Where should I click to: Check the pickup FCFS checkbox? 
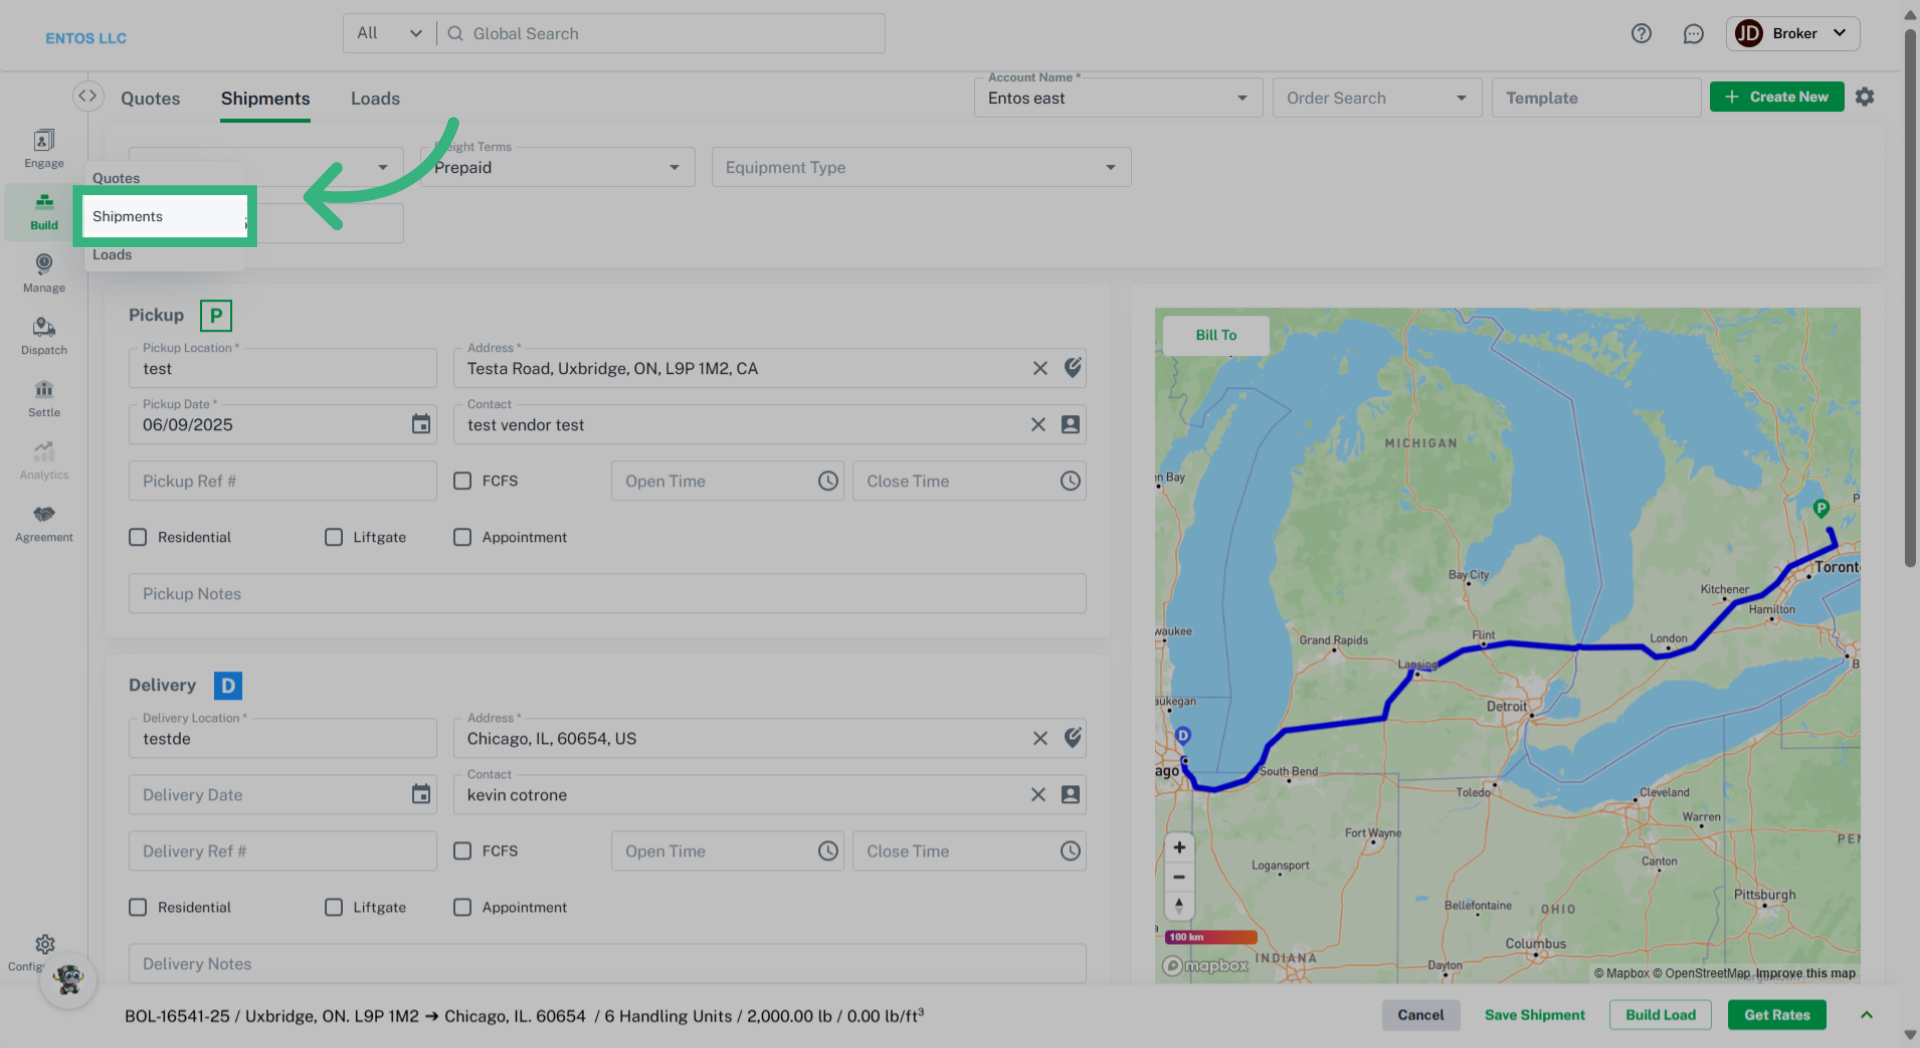[462, 481]
